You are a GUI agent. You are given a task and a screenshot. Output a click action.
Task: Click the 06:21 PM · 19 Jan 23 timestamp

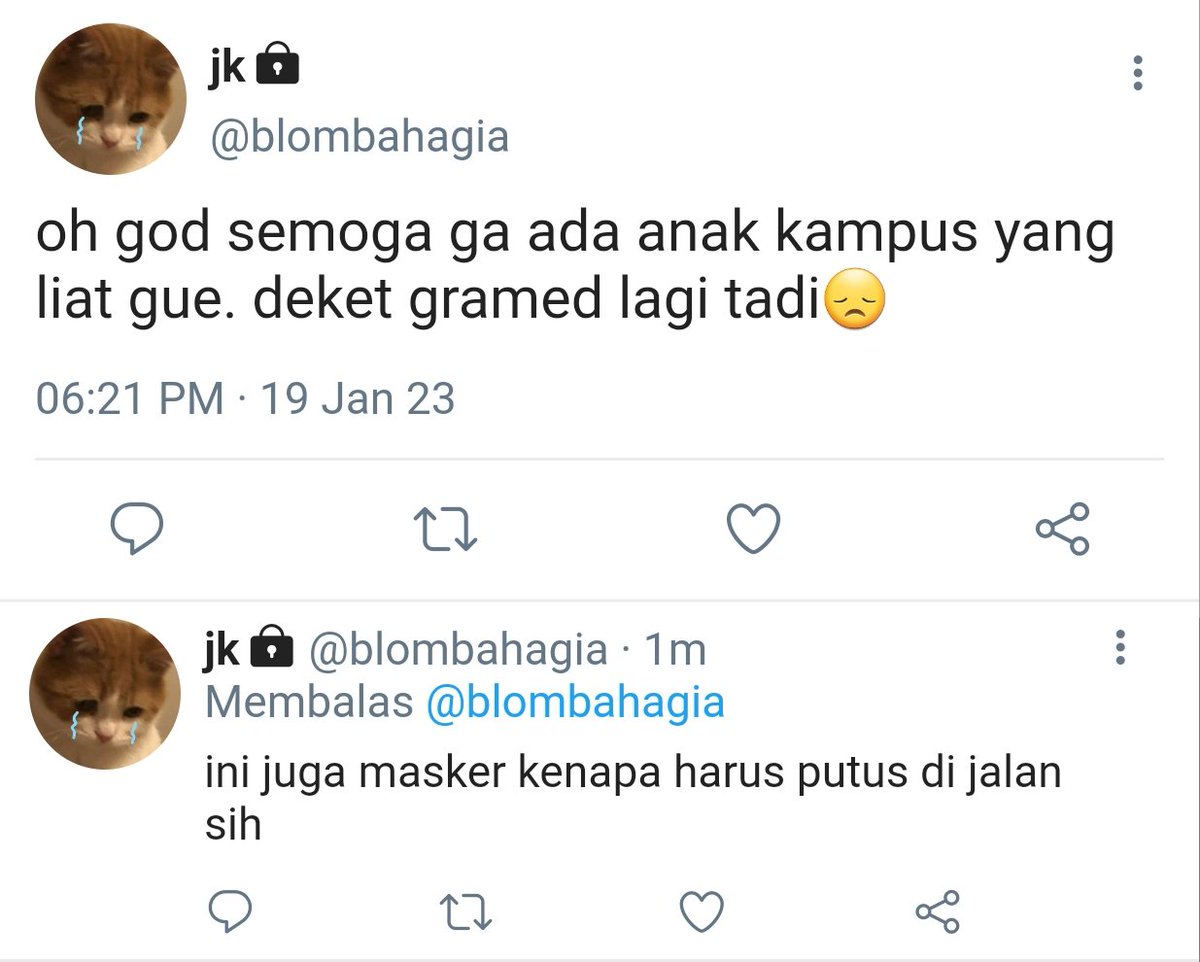pos(245,399)
